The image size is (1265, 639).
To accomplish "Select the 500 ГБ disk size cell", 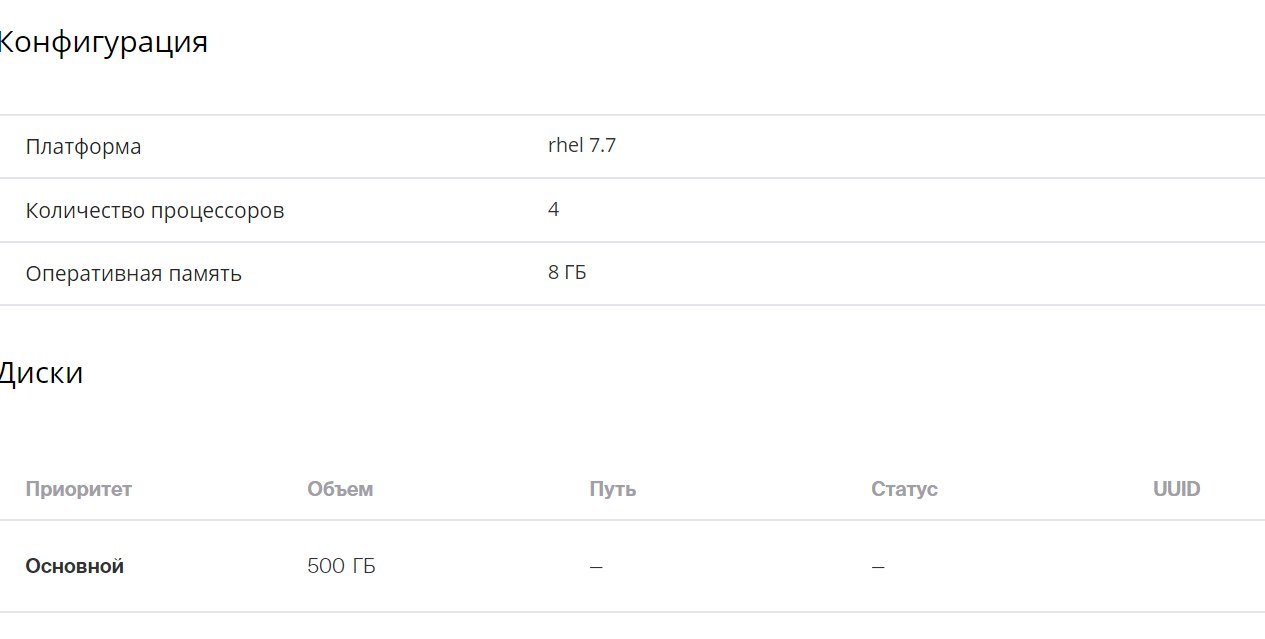I will 341,566.
